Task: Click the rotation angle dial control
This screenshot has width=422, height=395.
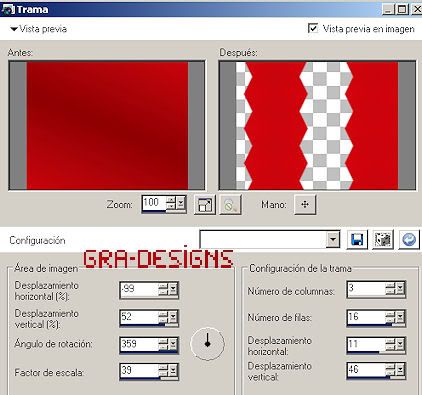Action: 207,344
